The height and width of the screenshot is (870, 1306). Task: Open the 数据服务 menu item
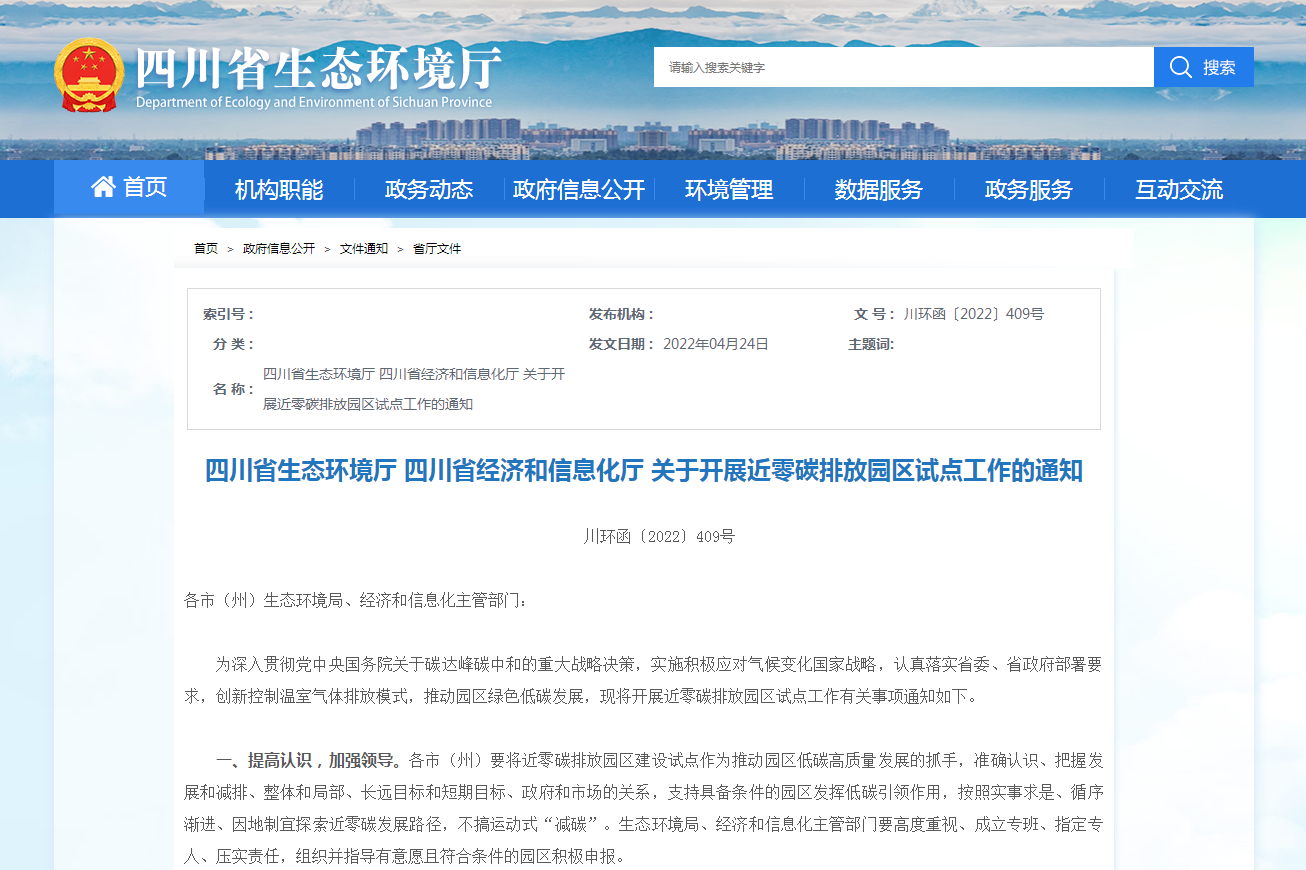click(x=879, y=190)
